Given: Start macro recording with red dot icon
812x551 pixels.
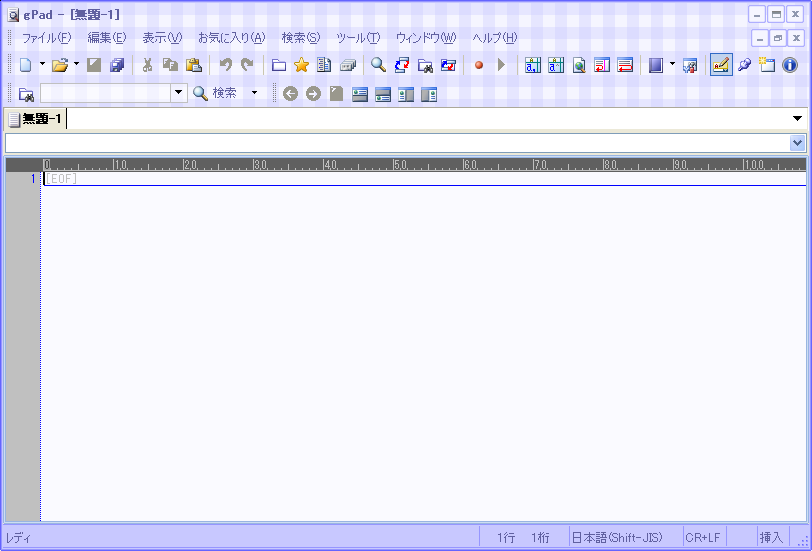Looking at the screenshot, I should click(x=479, y=65).
